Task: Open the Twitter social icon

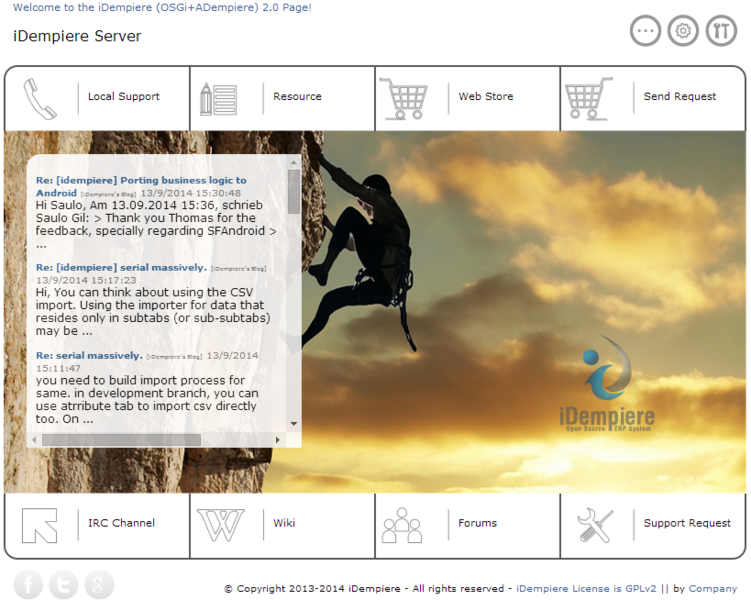Action: tap(63, 584)
